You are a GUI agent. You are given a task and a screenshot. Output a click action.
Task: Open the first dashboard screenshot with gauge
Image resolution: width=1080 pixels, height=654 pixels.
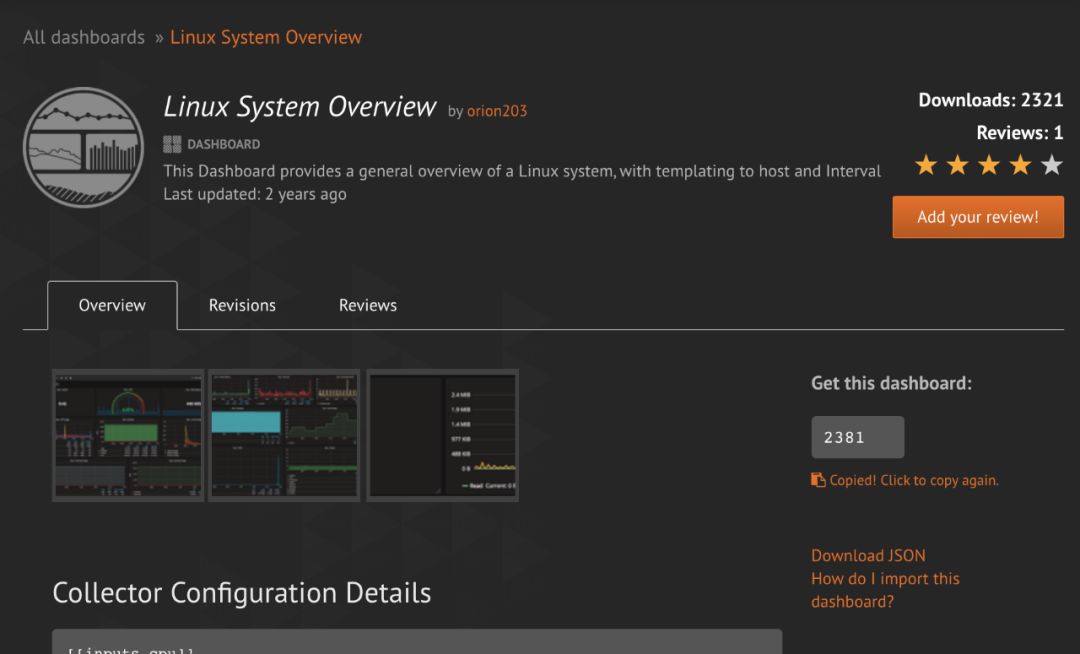point(128,435)
